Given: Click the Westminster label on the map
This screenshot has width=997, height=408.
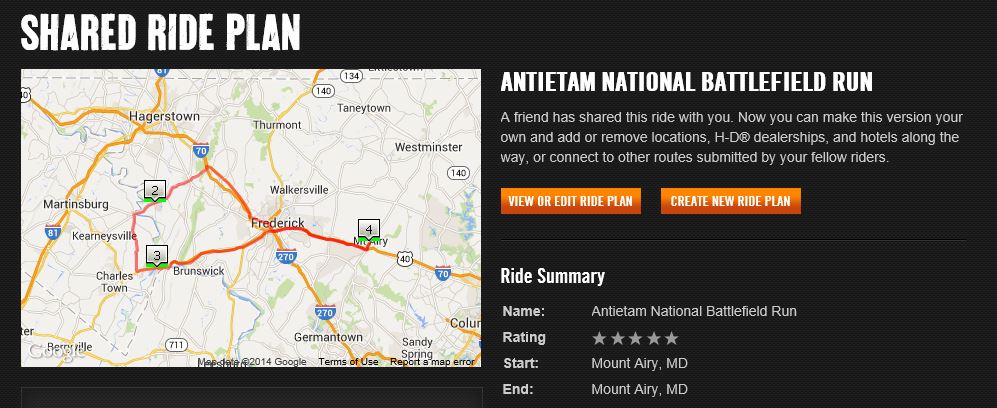Looking at the screenshot, I should pos(429,147).
